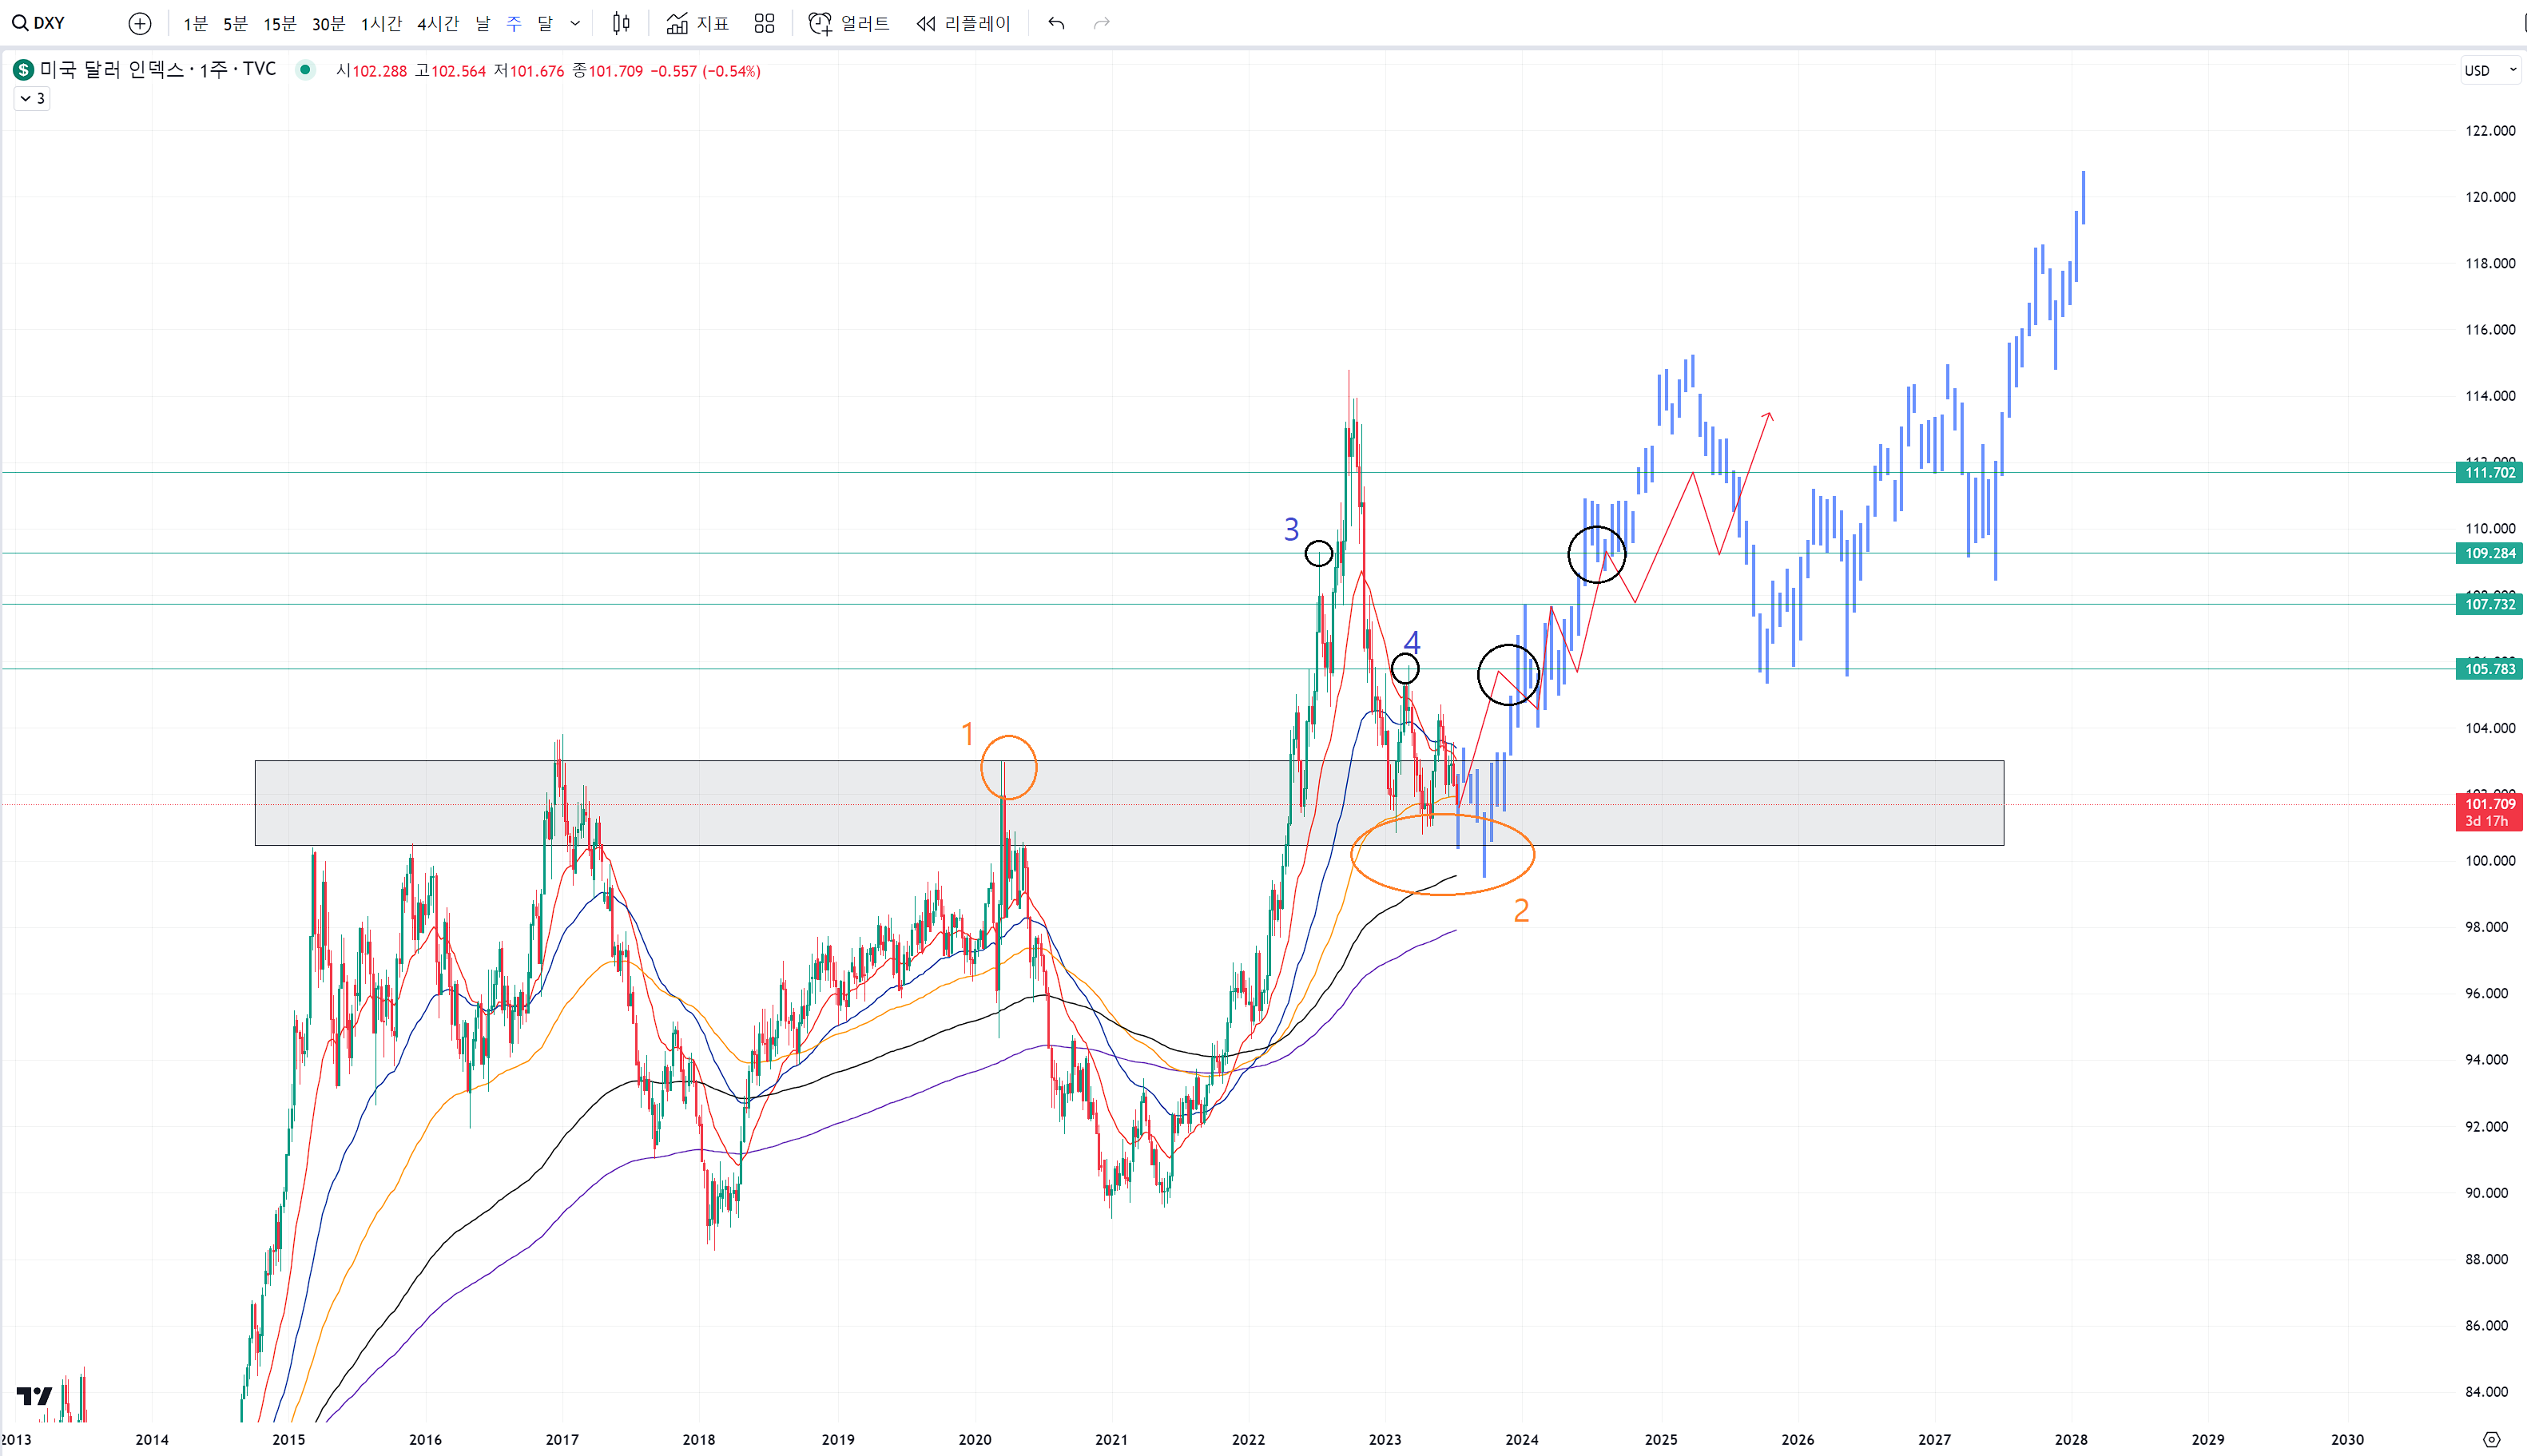Undo the last chart action
The width and height of the screenshot is (2527, 1456).
coord(1056,23)
